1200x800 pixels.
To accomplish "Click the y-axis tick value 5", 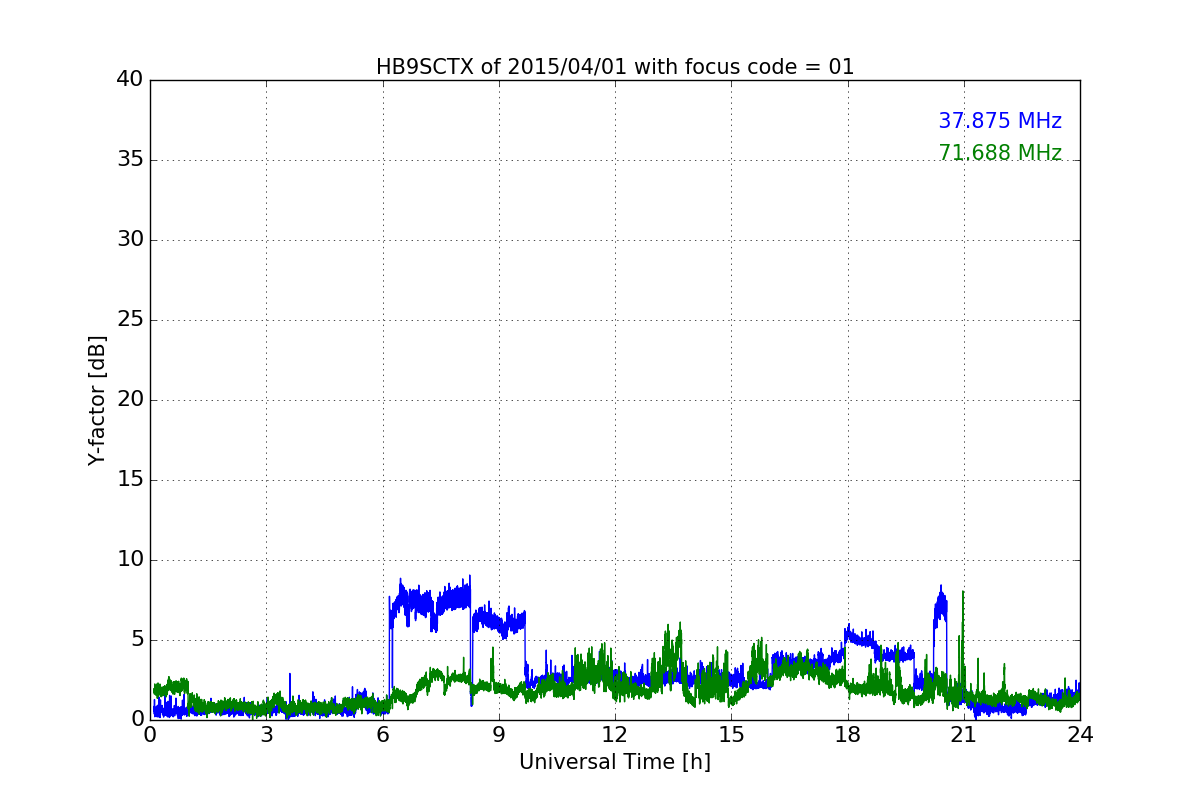I will click(x=137, y=640).
